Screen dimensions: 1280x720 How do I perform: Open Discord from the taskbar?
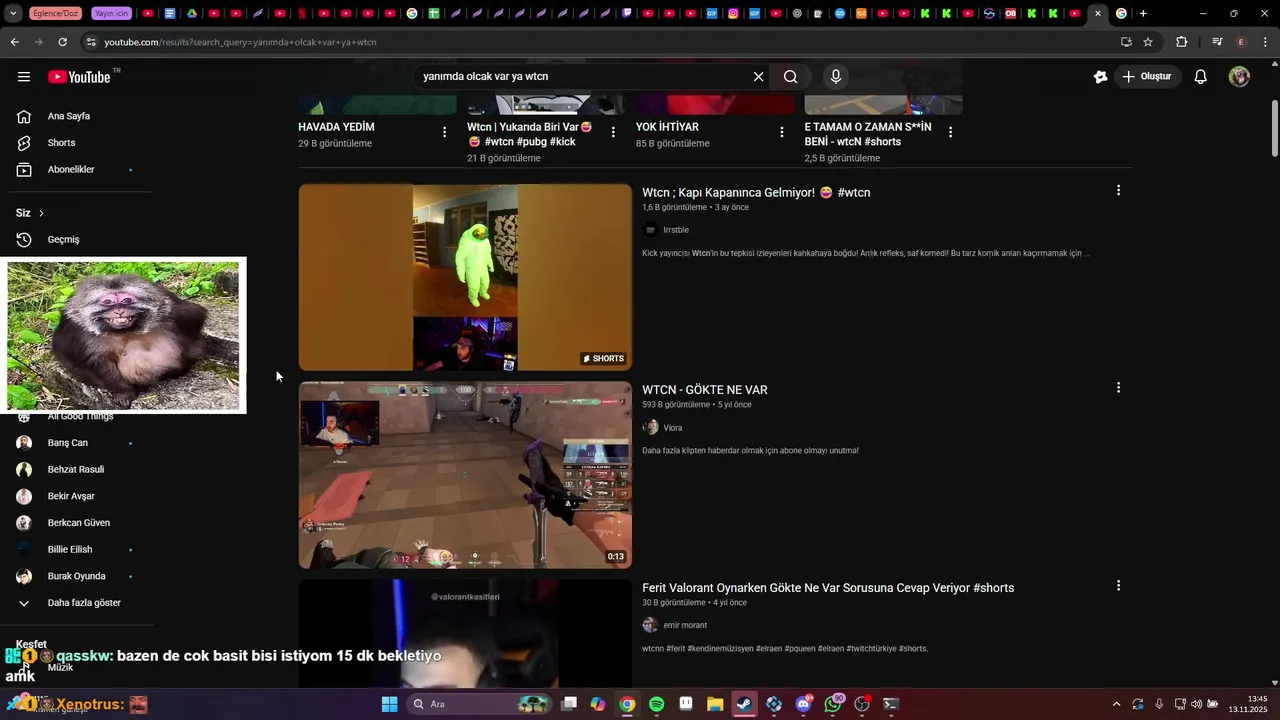coord(803,704)
